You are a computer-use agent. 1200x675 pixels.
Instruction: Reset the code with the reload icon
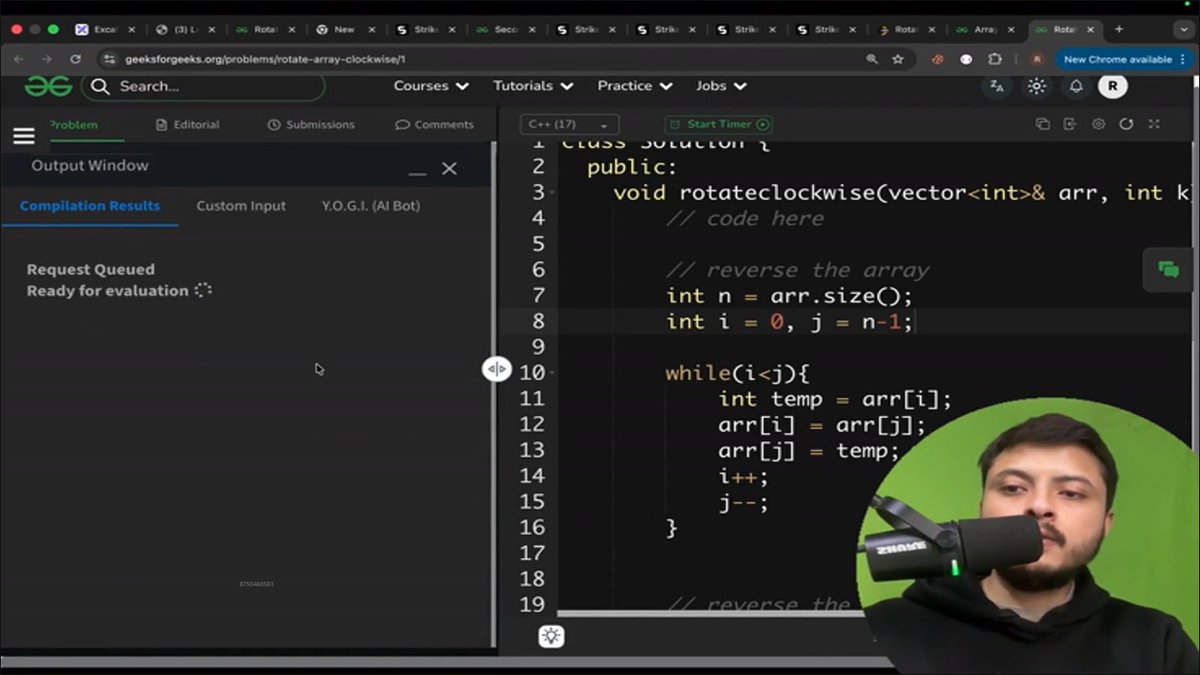[1126, 123]
